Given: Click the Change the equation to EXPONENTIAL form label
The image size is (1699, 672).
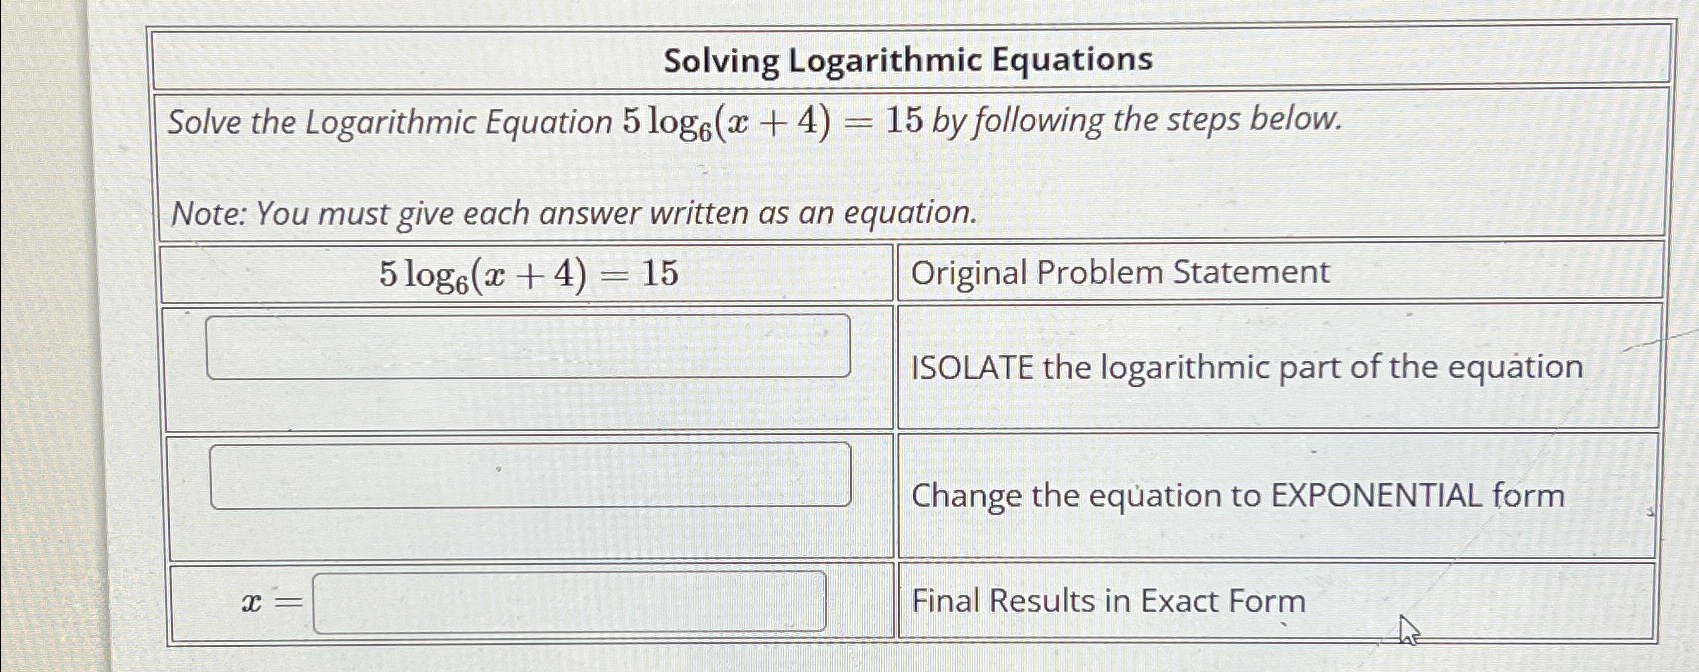Looking at the screenshot, I should coord(1238,496).
